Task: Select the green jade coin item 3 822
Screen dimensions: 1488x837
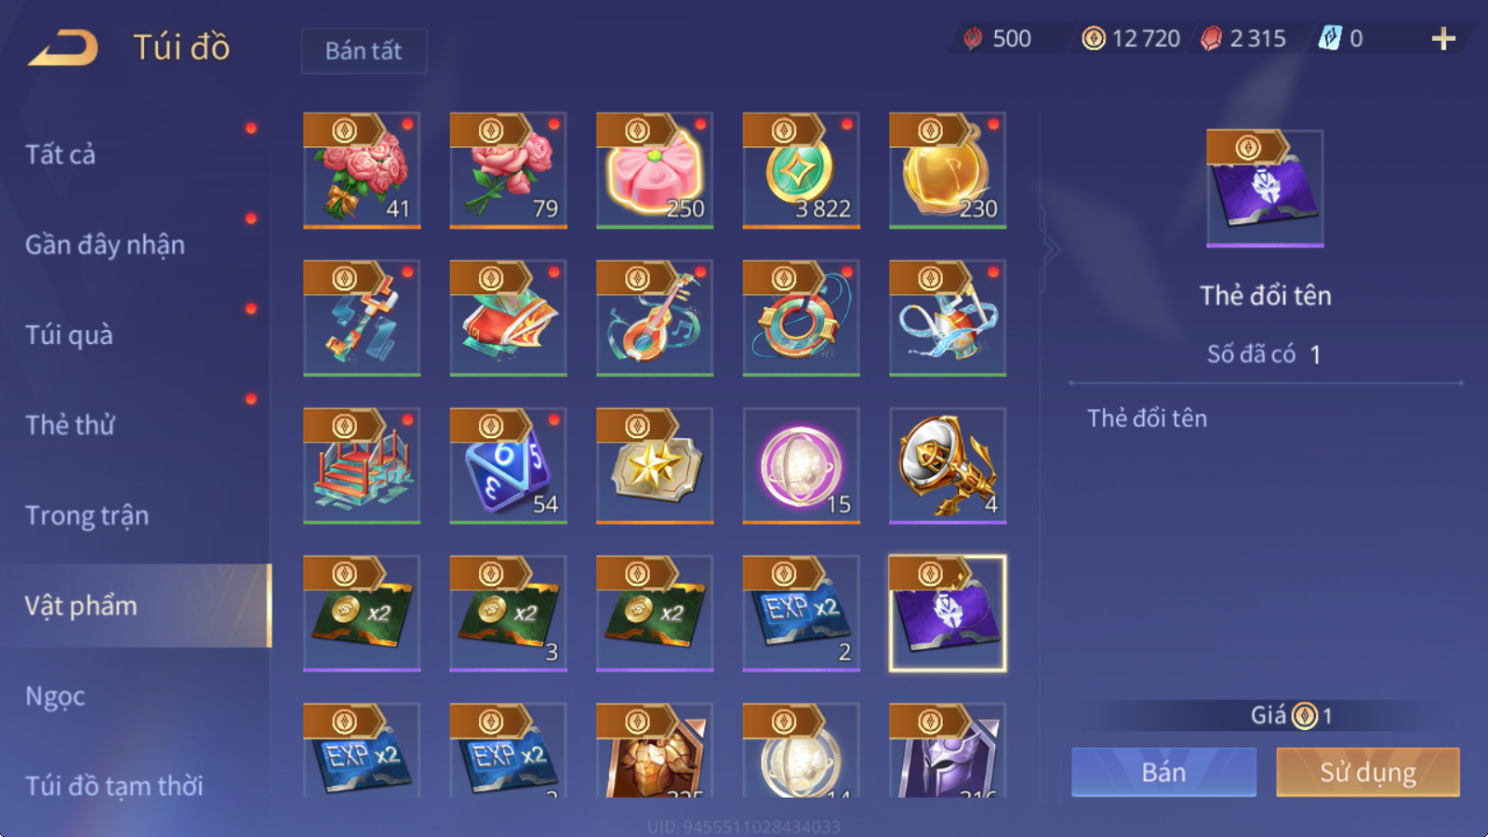Action: [801, 170]
